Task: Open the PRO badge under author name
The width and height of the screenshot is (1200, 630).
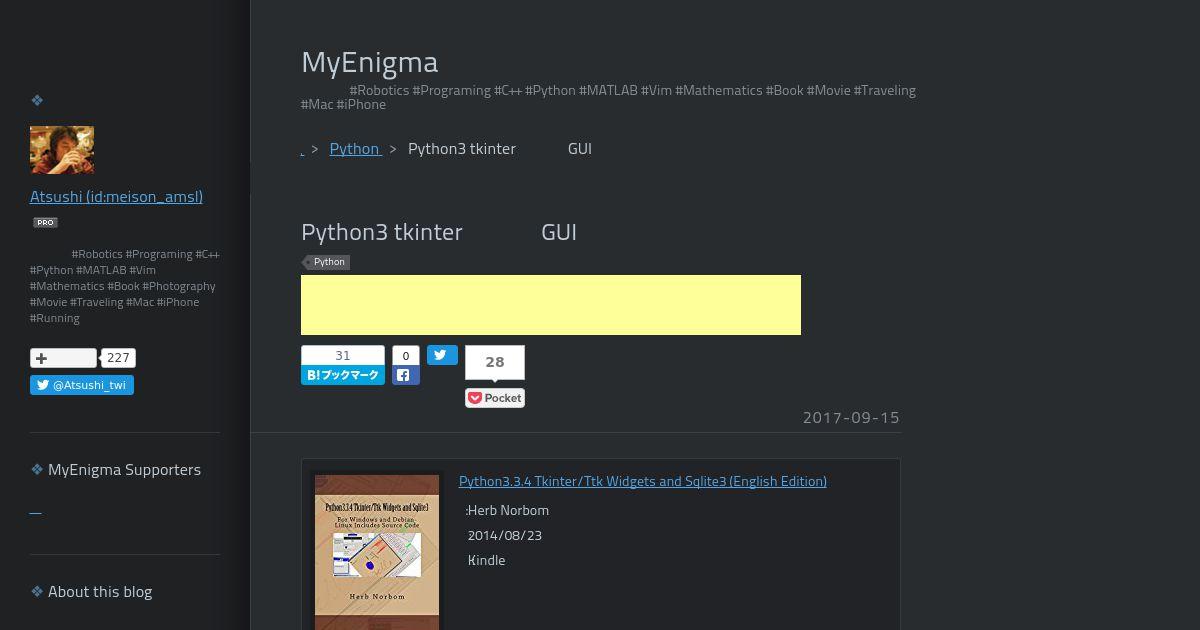Action: (x=45, y=222)
